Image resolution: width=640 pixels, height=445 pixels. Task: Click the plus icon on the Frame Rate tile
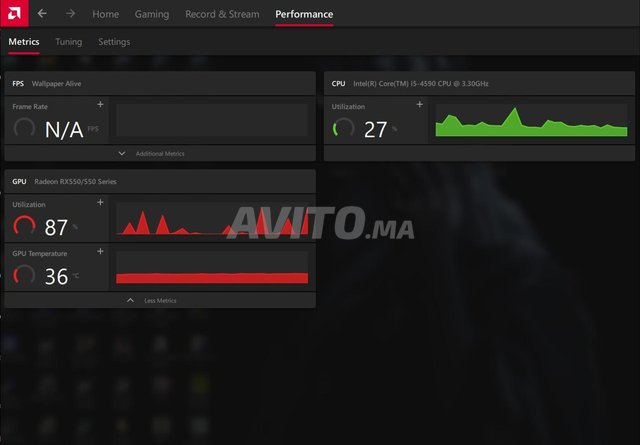click(100, 105)
